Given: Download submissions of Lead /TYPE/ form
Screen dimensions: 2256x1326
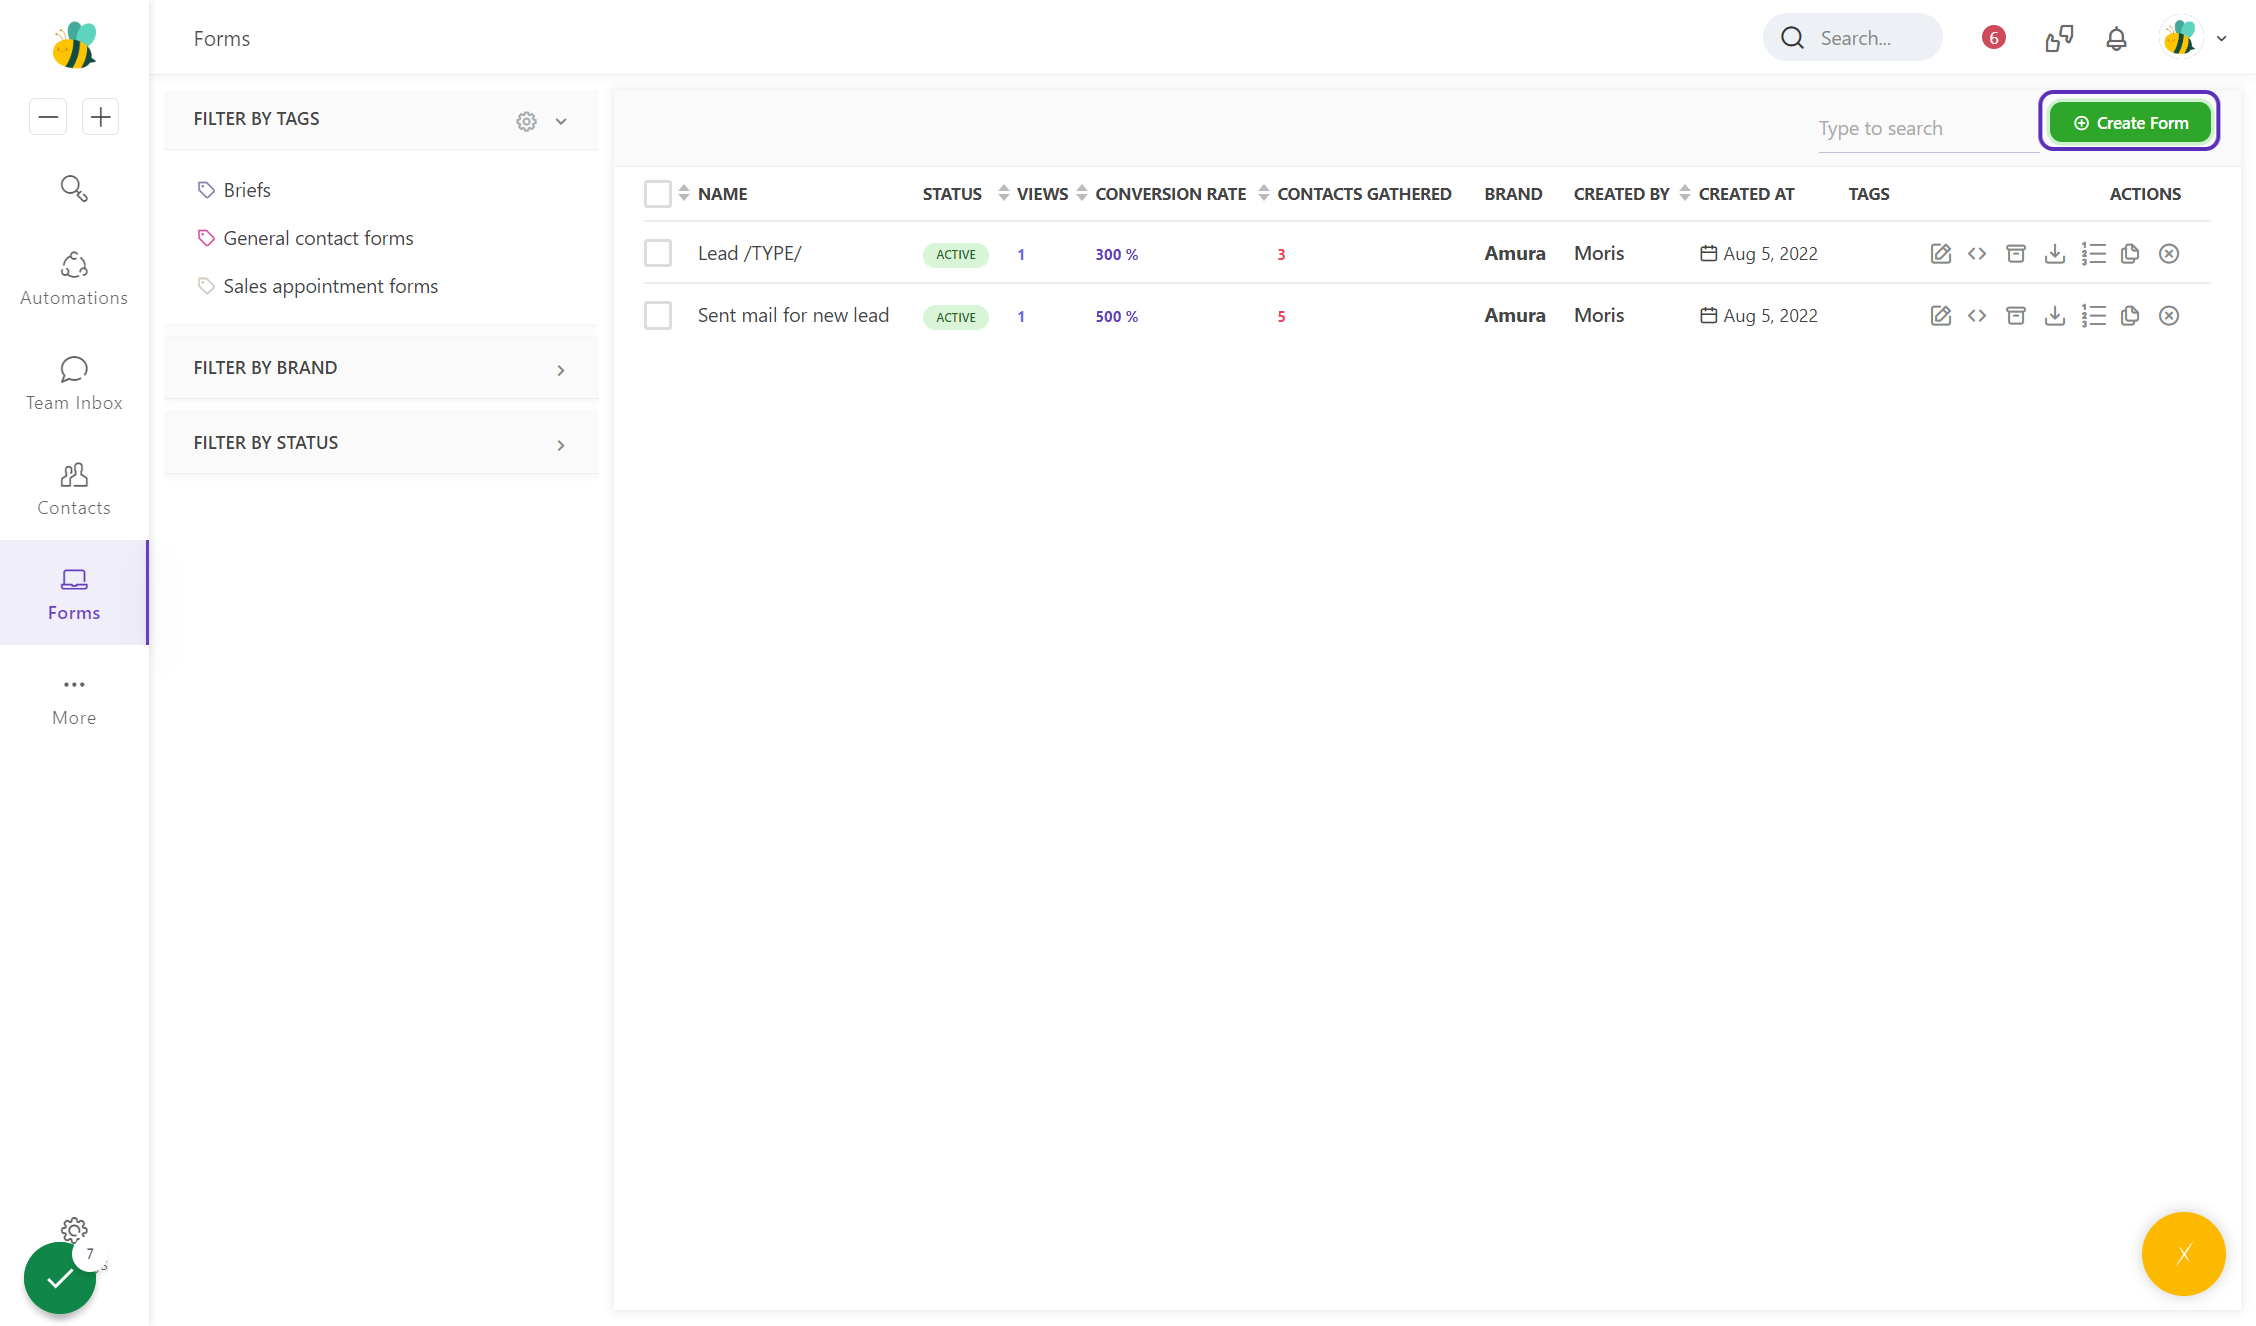Looking at the screenshot, I should (2055, 254).
